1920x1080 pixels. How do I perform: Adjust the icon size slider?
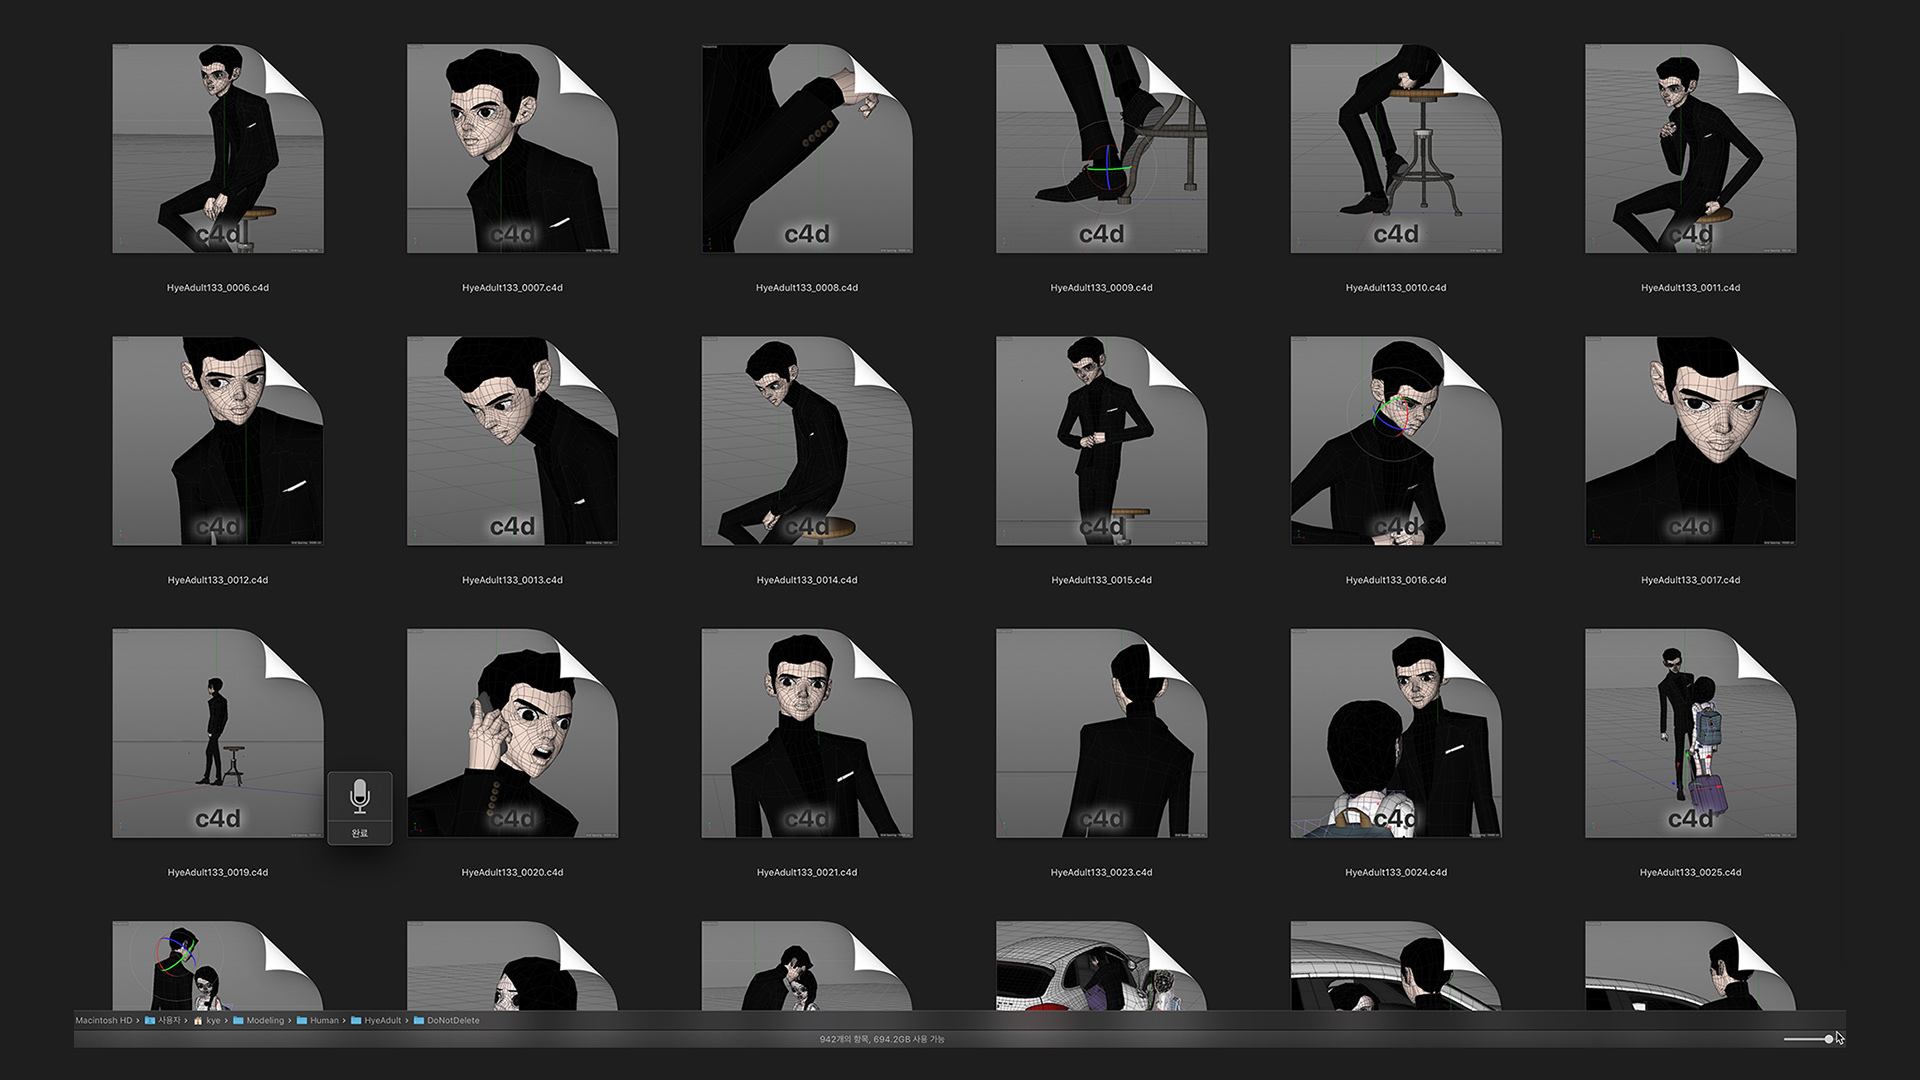point(1828,1039)
